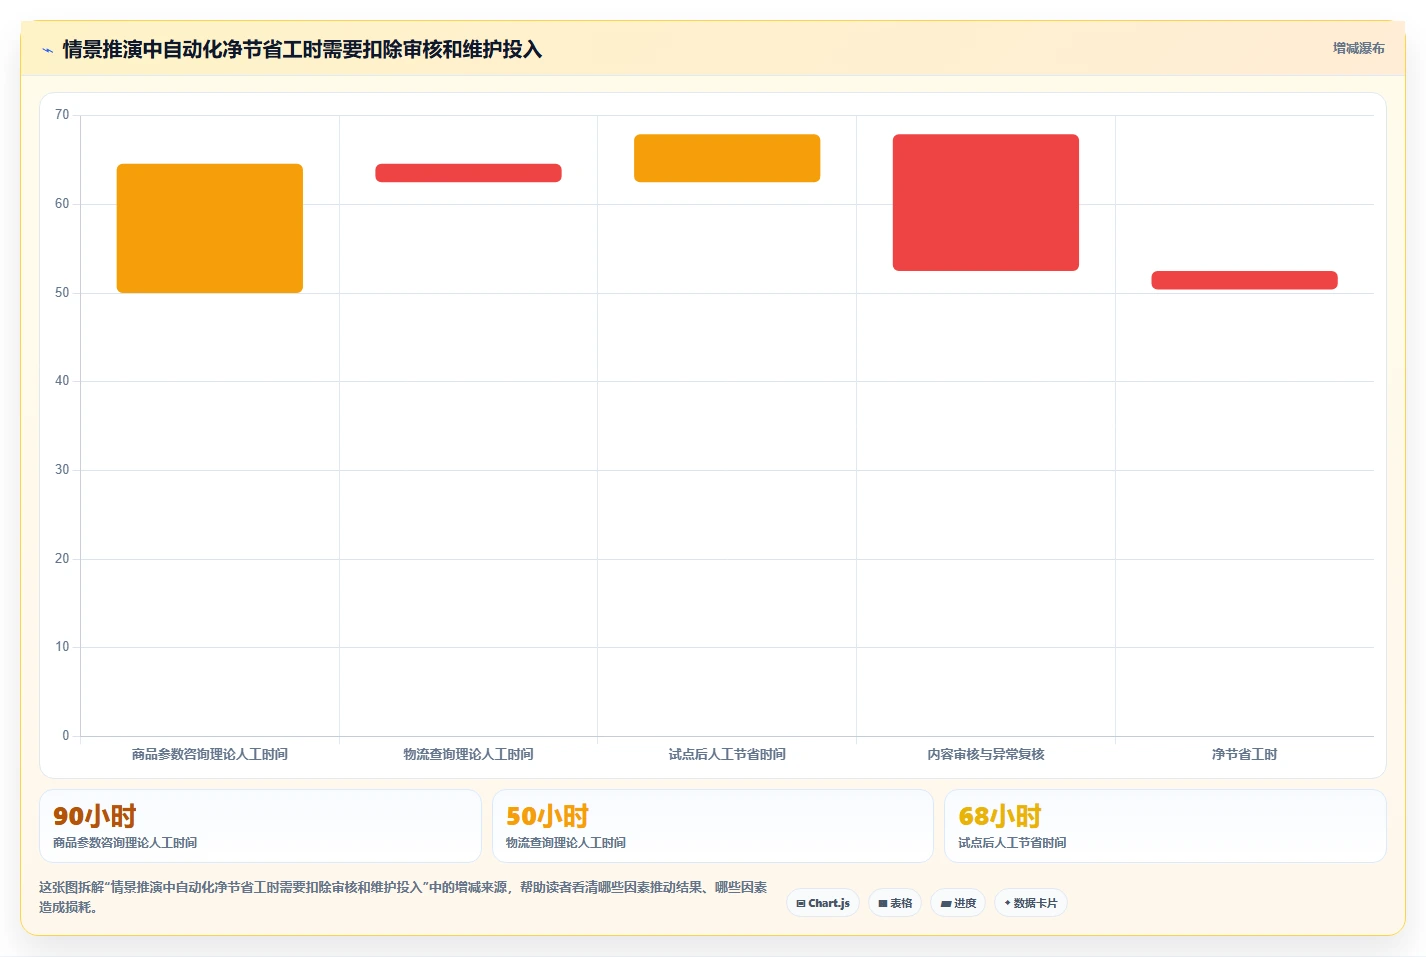Click the description paragraph starting with 这张图拆解
Viewport: 1426px width, 957px height.
pos(403,897)
